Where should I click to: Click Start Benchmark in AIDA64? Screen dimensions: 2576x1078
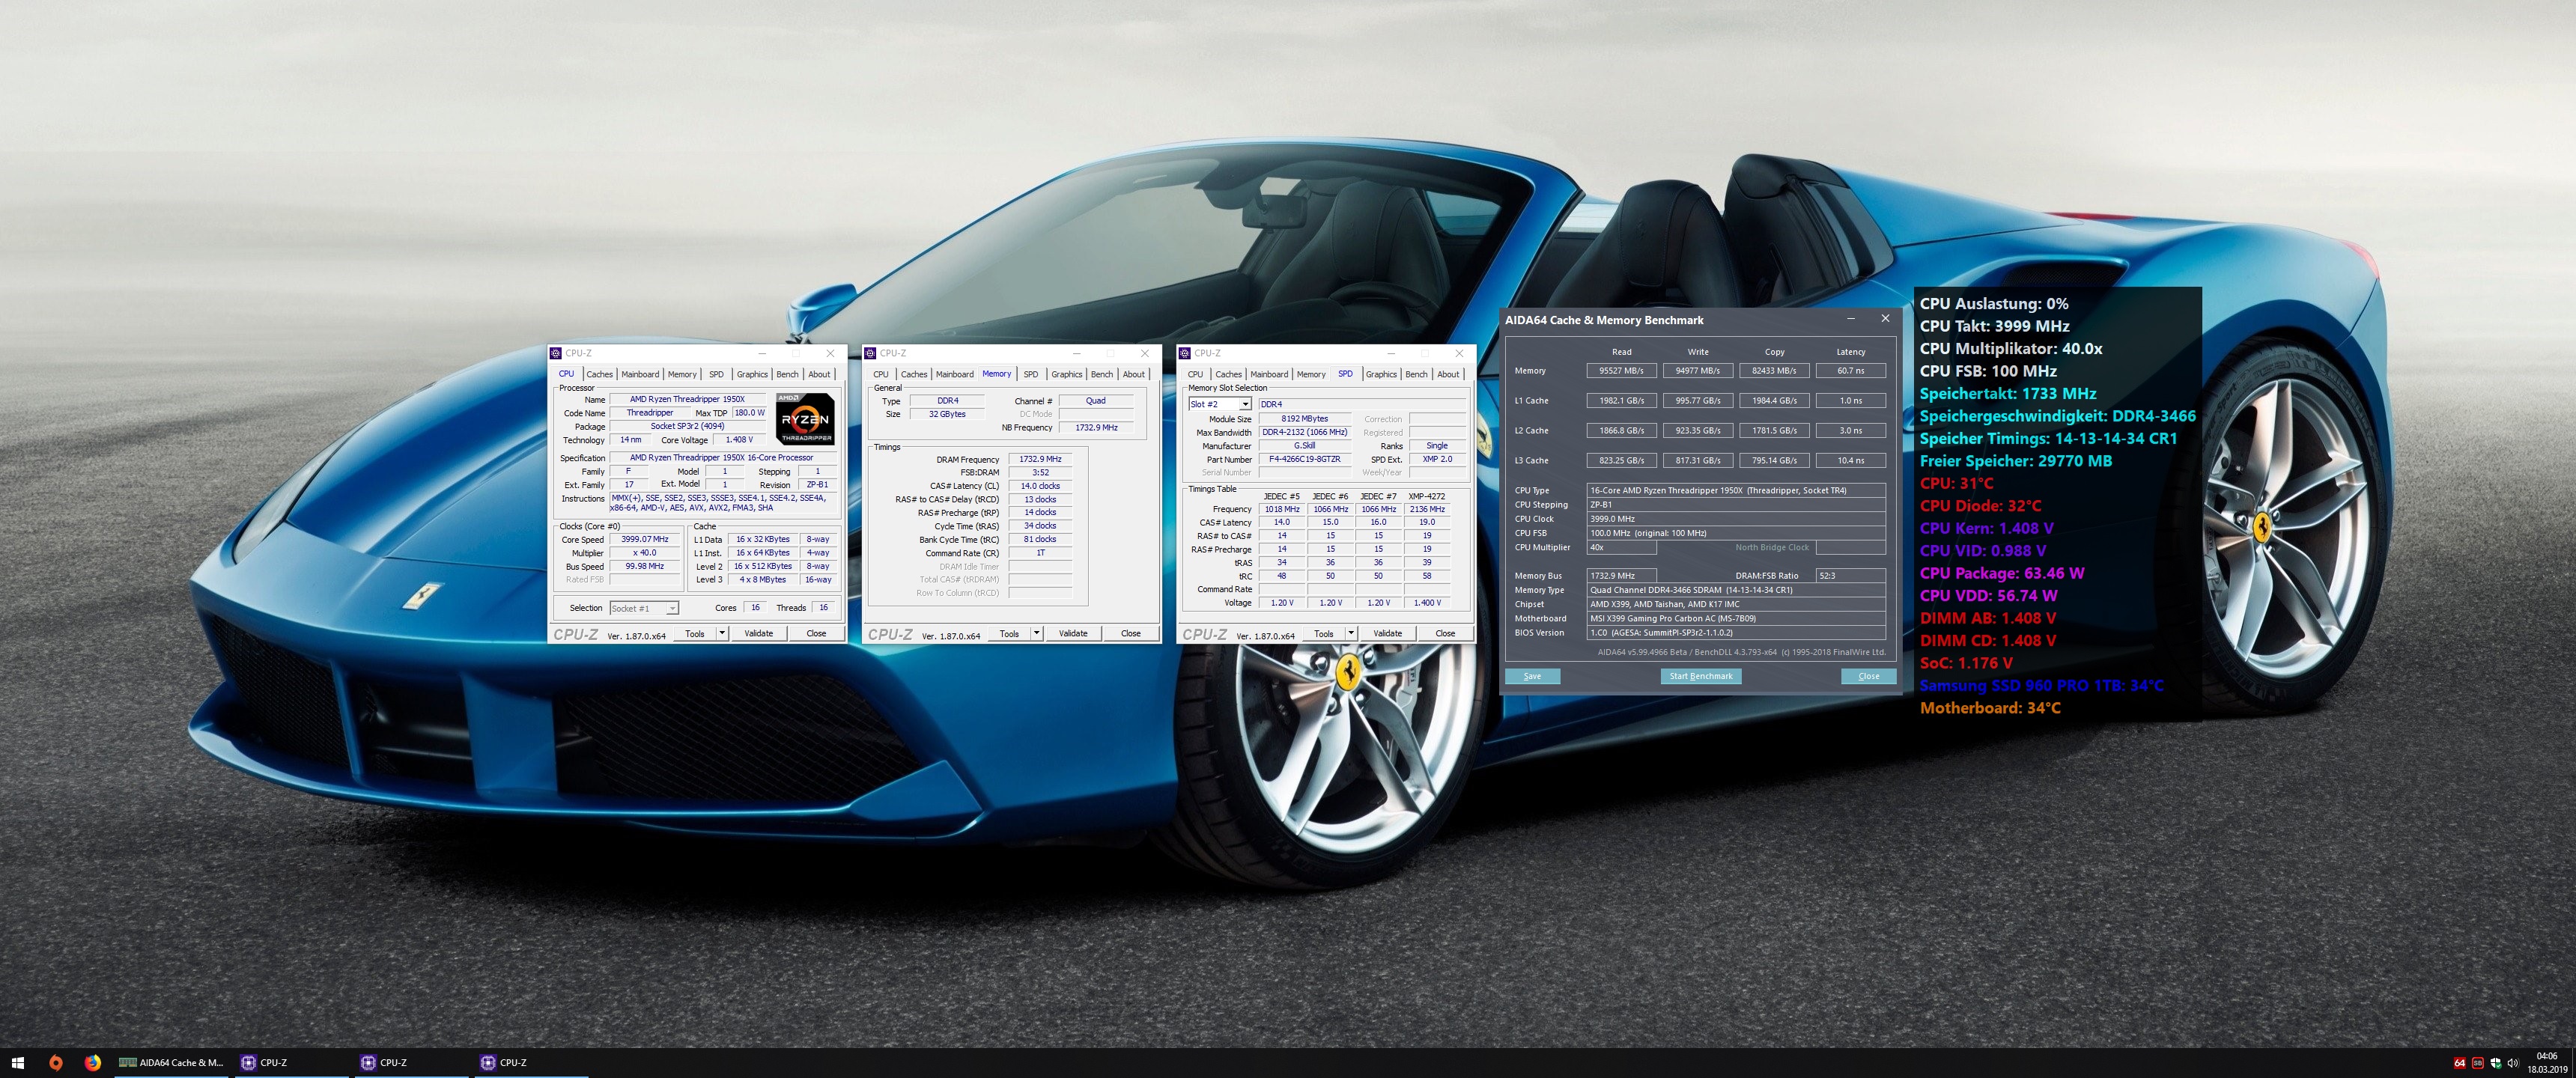coord(1700,676)
